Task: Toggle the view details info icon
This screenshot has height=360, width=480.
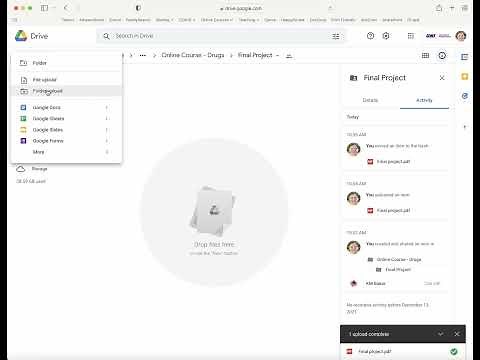Action: click(x=442, y=56)
